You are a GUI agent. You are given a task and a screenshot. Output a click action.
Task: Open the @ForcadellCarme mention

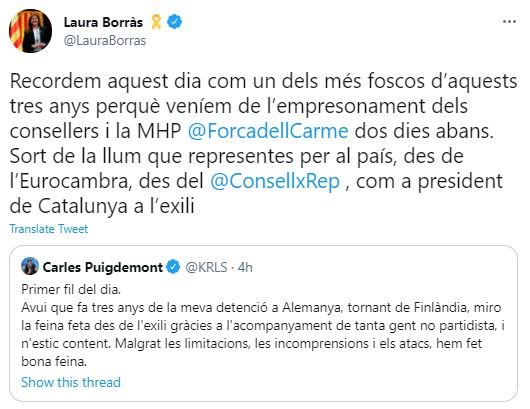tap(268, 131)
